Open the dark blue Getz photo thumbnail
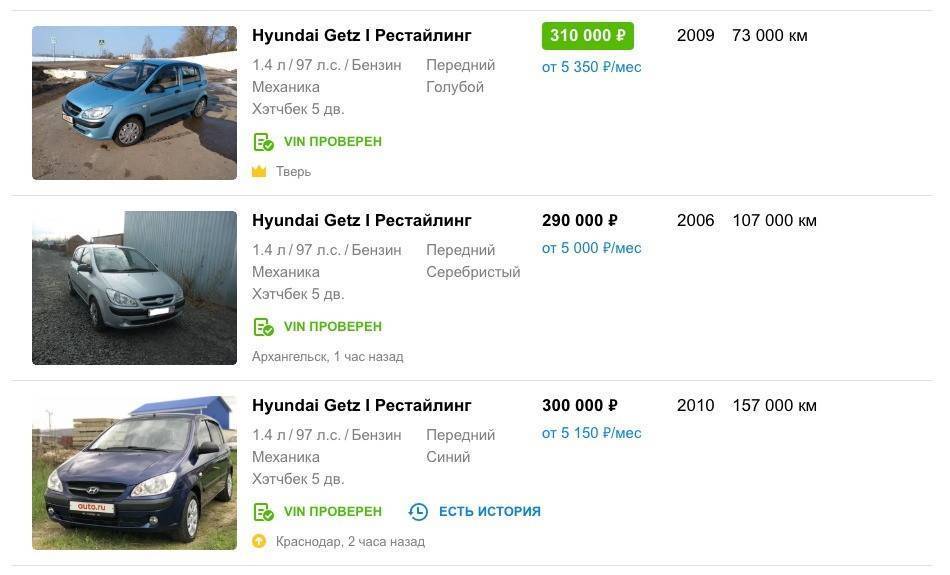 click(134, 473)
